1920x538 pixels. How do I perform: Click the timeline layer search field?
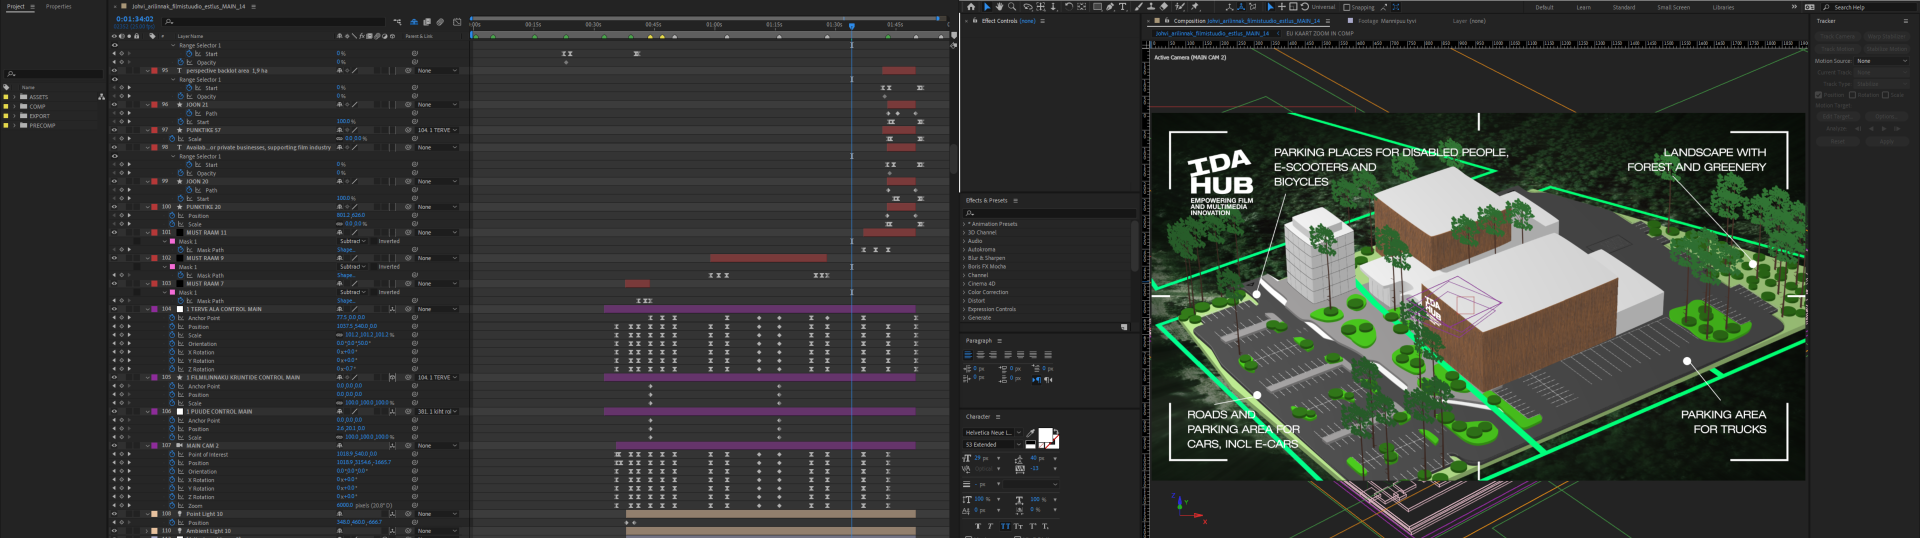click(x=275, y=21)
